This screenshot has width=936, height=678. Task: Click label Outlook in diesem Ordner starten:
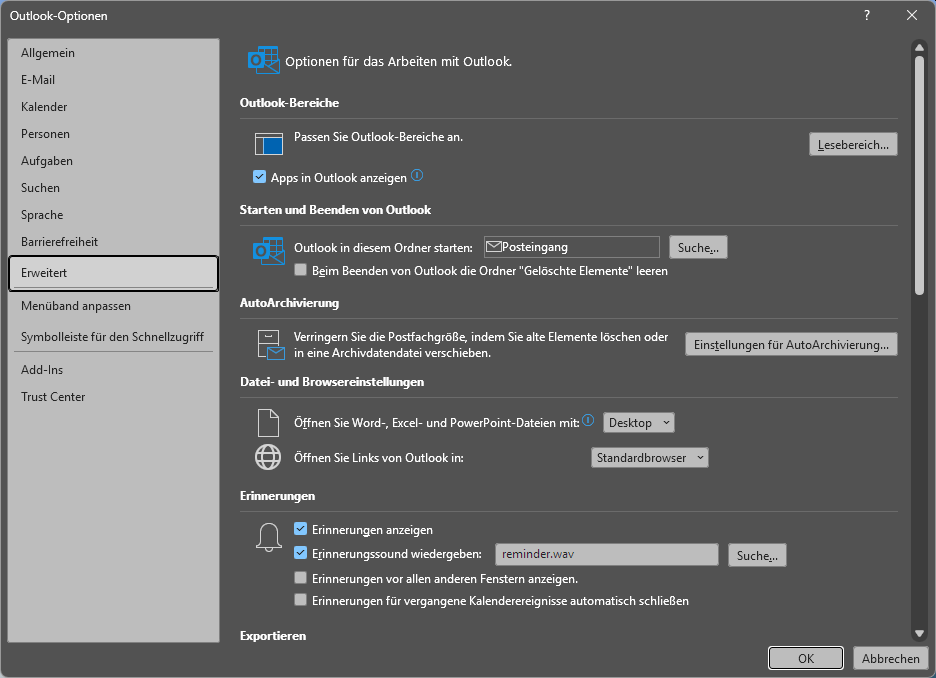[383, 248]
